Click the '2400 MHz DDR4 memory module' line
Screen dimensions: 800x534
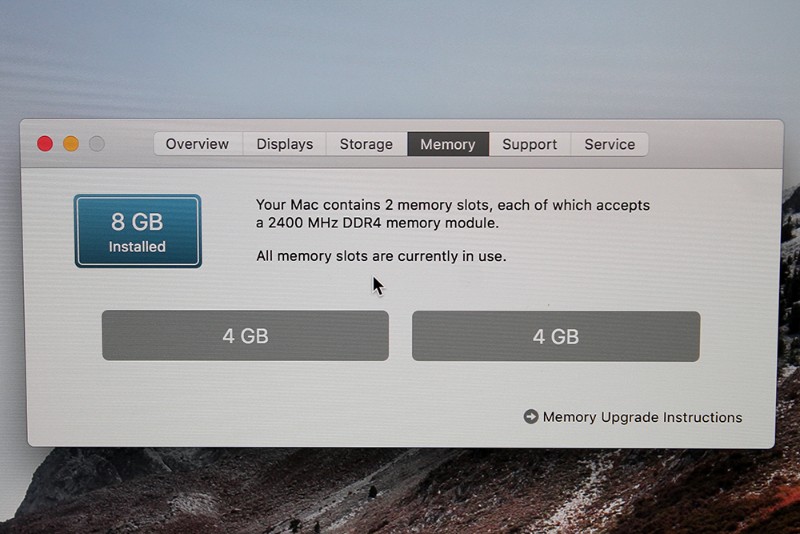click(378, 223)
